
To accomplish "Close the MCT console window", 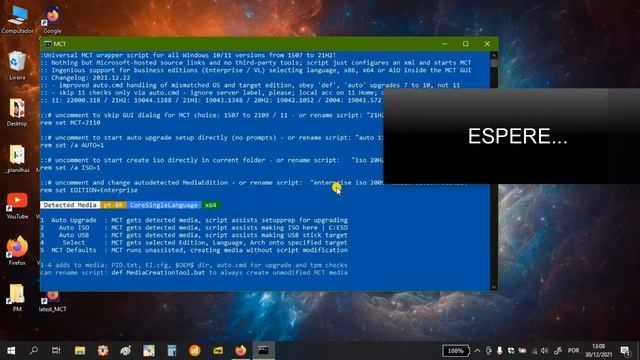I will 487,44.
